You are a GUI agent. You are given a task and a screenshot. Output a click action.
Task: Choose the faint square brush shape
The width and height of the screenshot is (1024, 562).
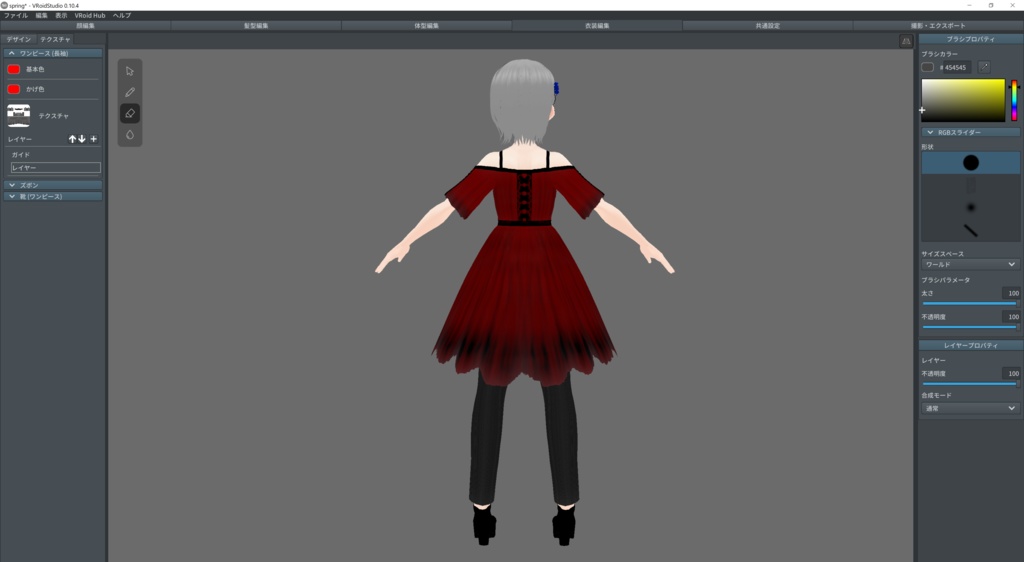tap(970, 185)
